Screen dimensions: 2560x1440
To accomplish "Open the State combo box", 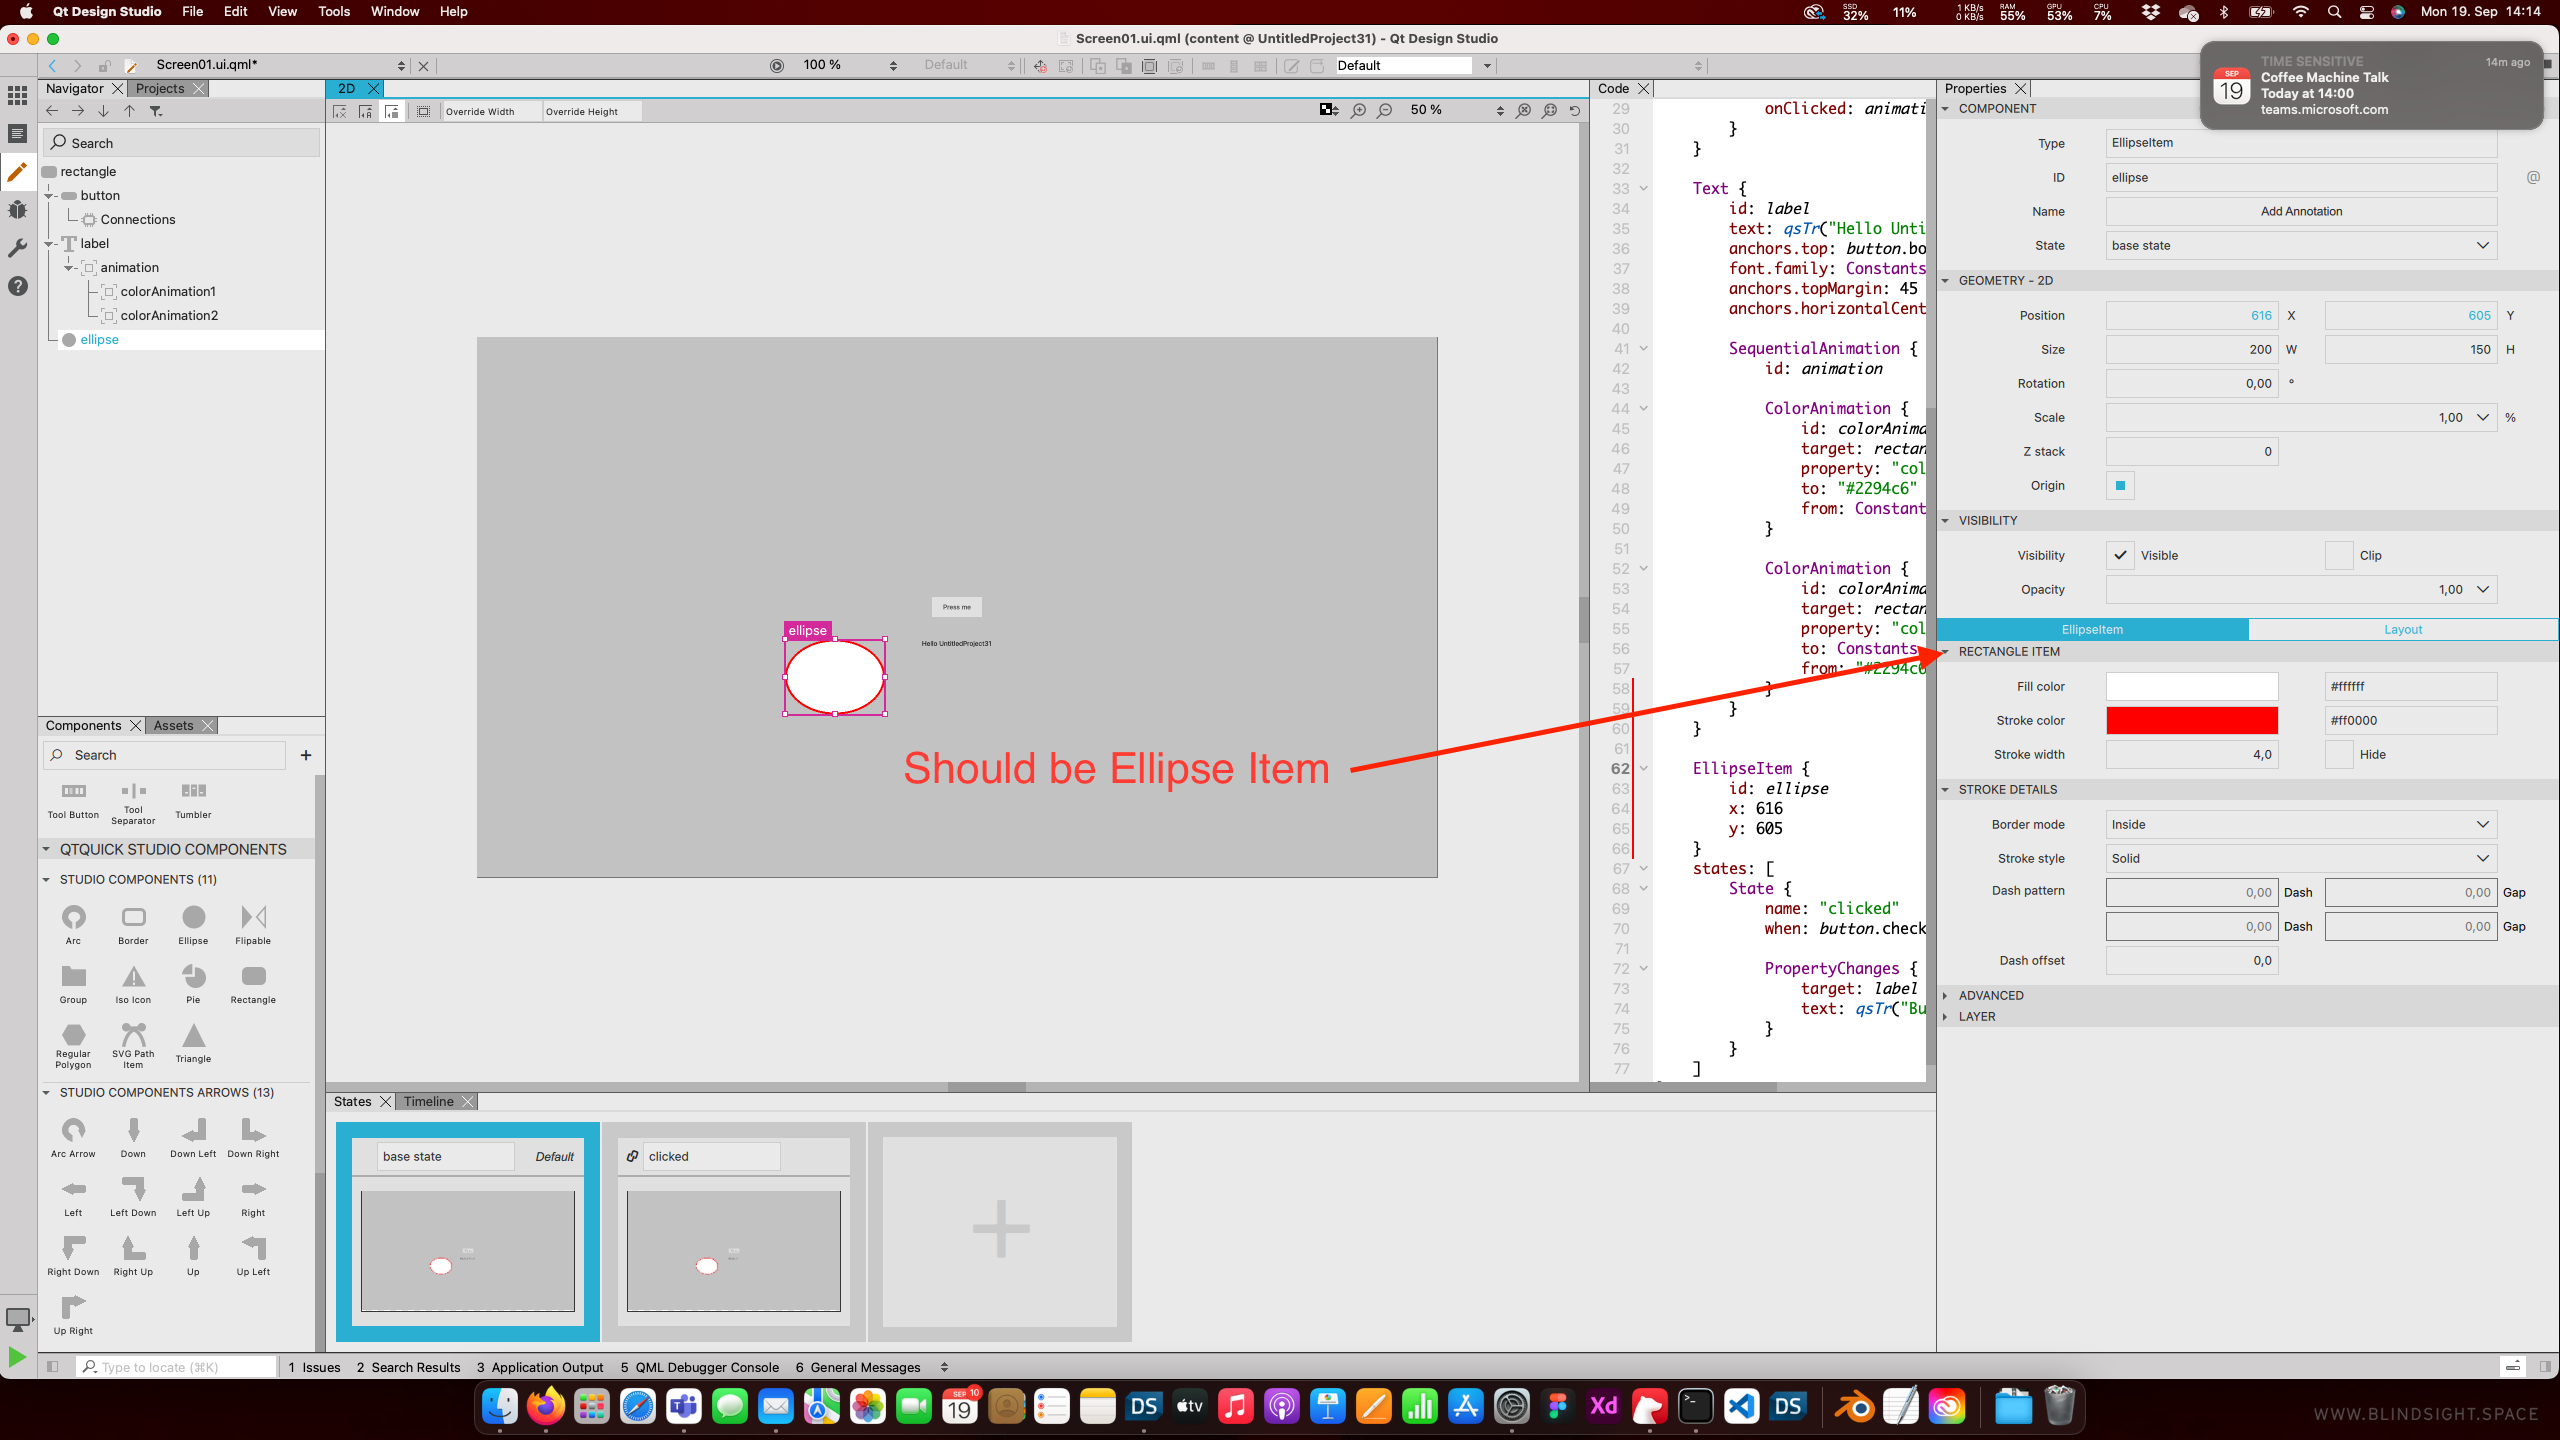I will 2300,246.
